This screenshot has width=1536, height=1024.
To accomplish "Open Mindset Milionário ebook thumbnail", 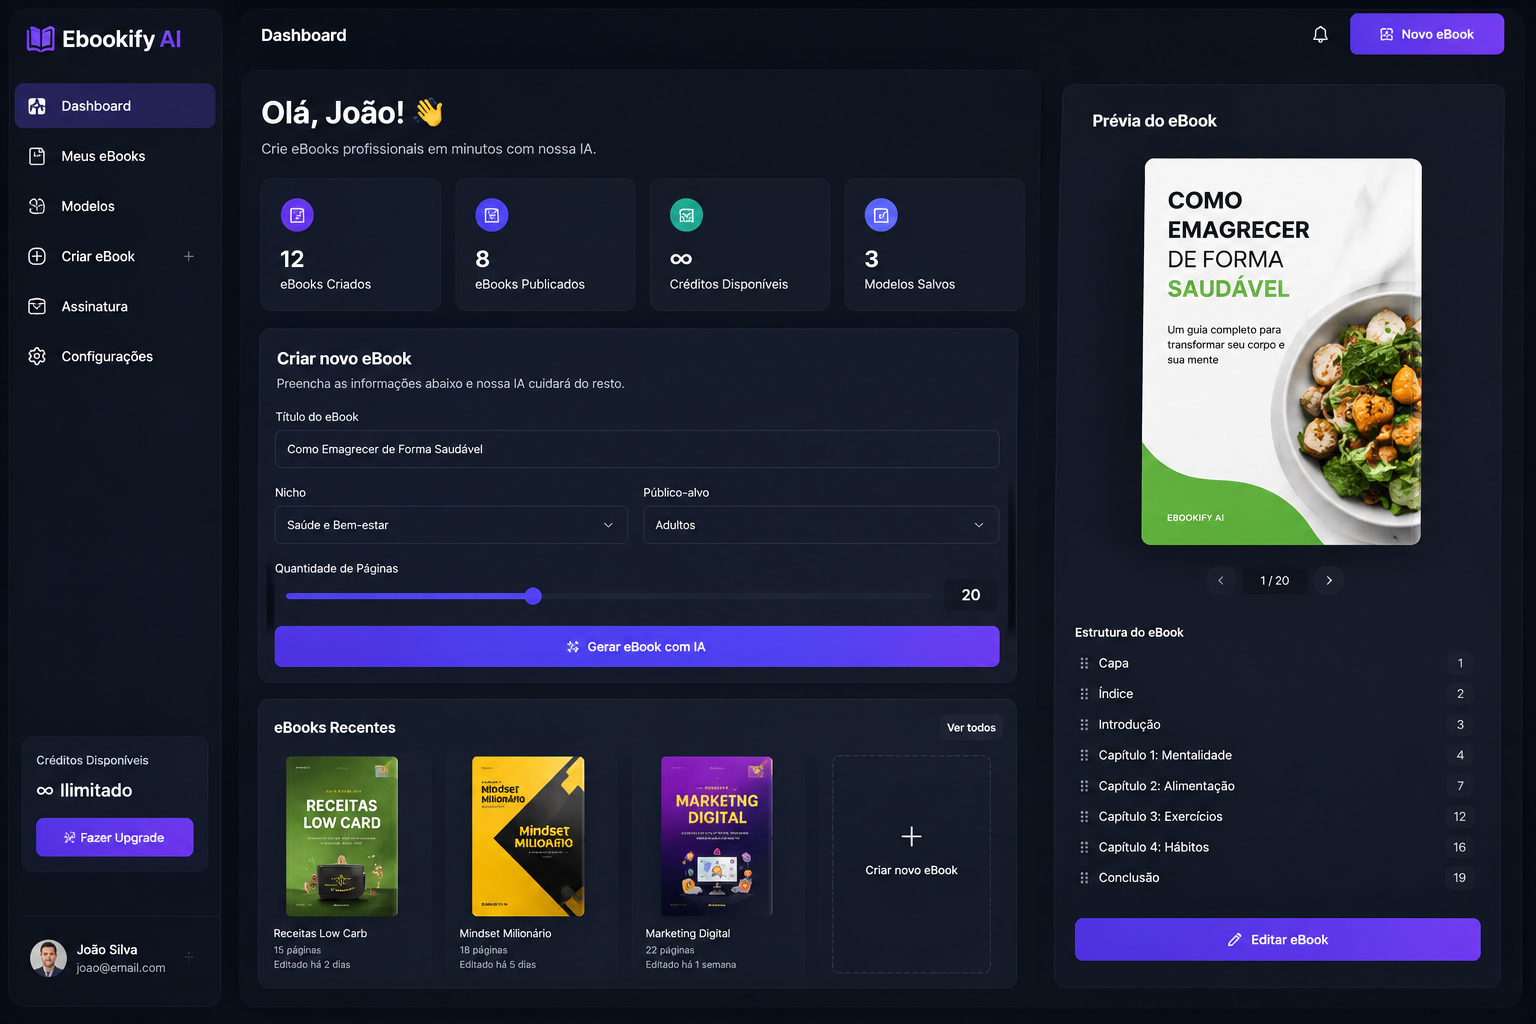I will [528, 836].
